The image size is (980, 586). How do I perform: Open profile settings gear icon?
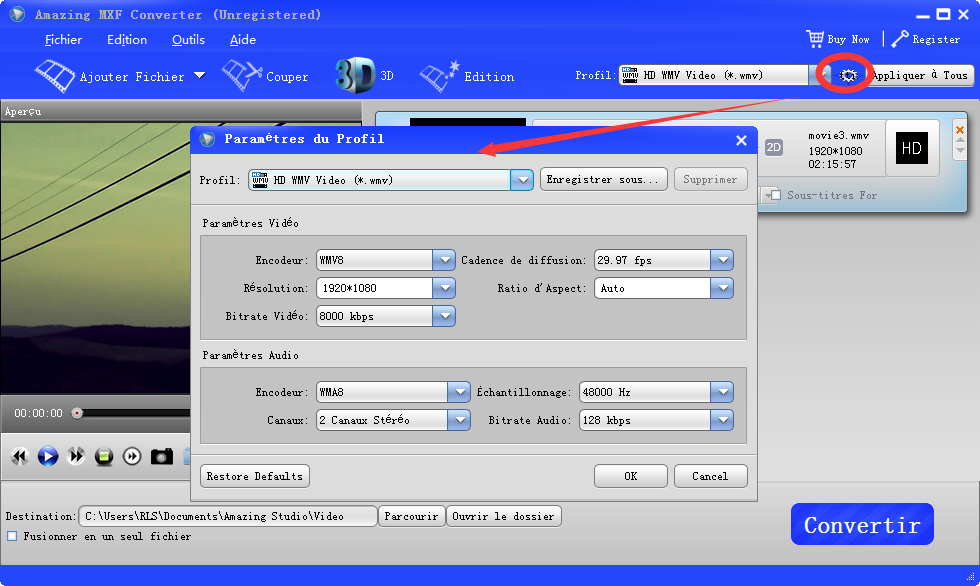coord(848,76)
